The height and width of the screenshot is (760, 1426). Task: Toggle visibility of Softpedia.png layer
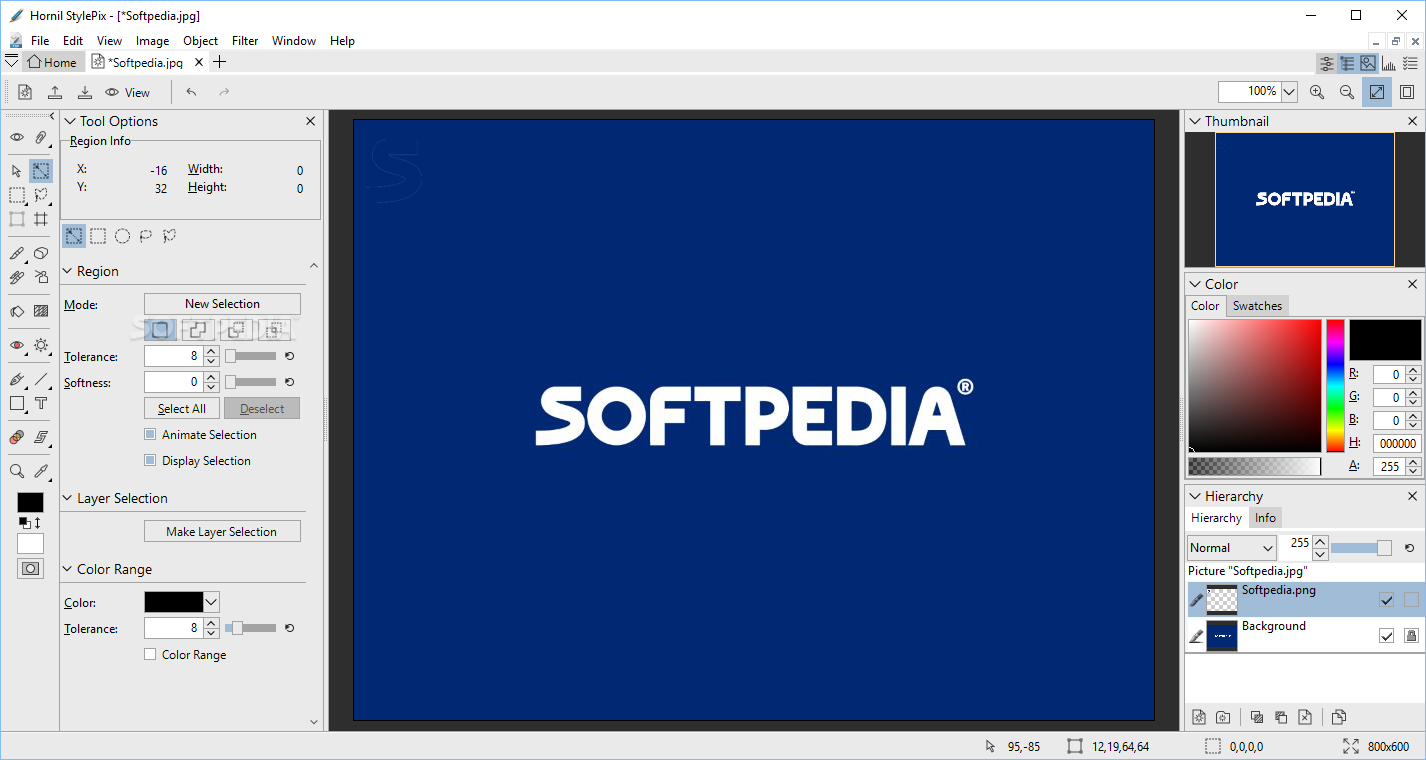point(1386,600)
